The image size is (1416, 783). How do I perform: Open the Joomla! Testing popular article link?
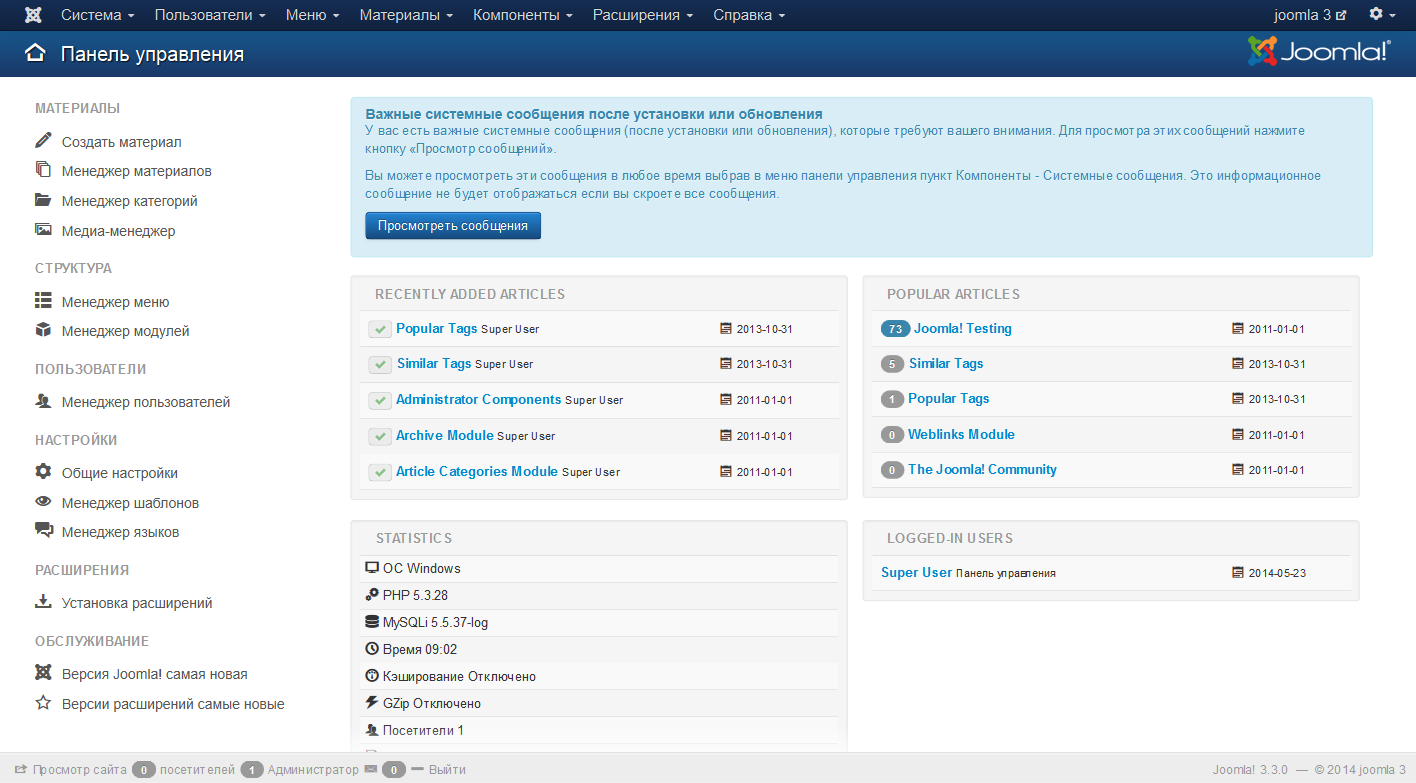(965, 328)
